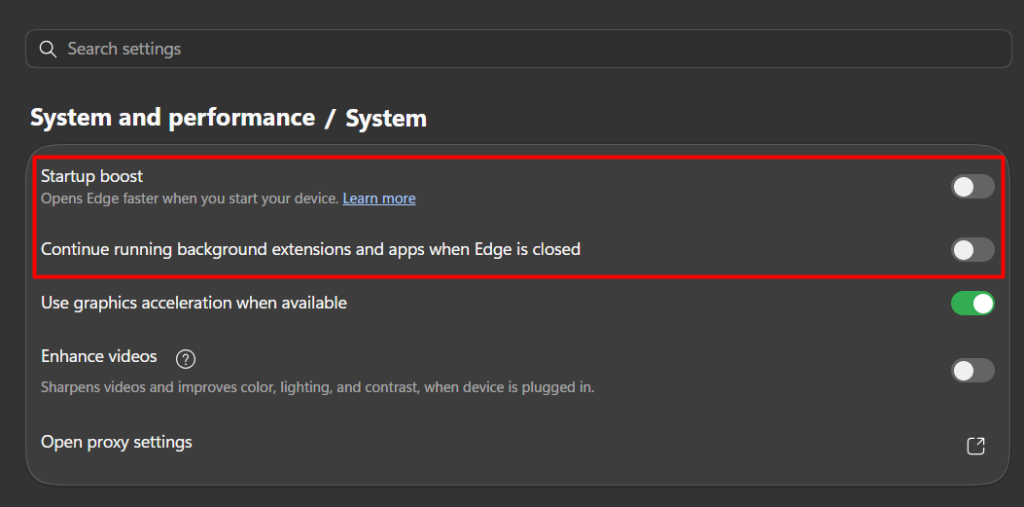Click the Open proxy settings label
1024x507 pixels.
pos(117,442)
